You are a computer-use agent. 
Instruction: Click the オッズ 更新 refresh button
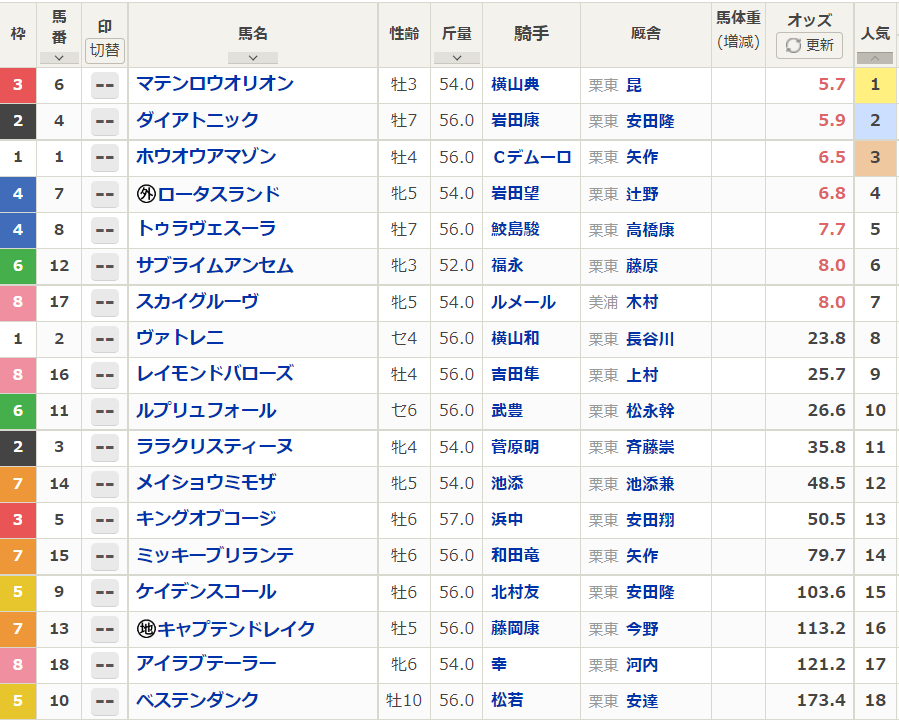click(x=809, y=45)
